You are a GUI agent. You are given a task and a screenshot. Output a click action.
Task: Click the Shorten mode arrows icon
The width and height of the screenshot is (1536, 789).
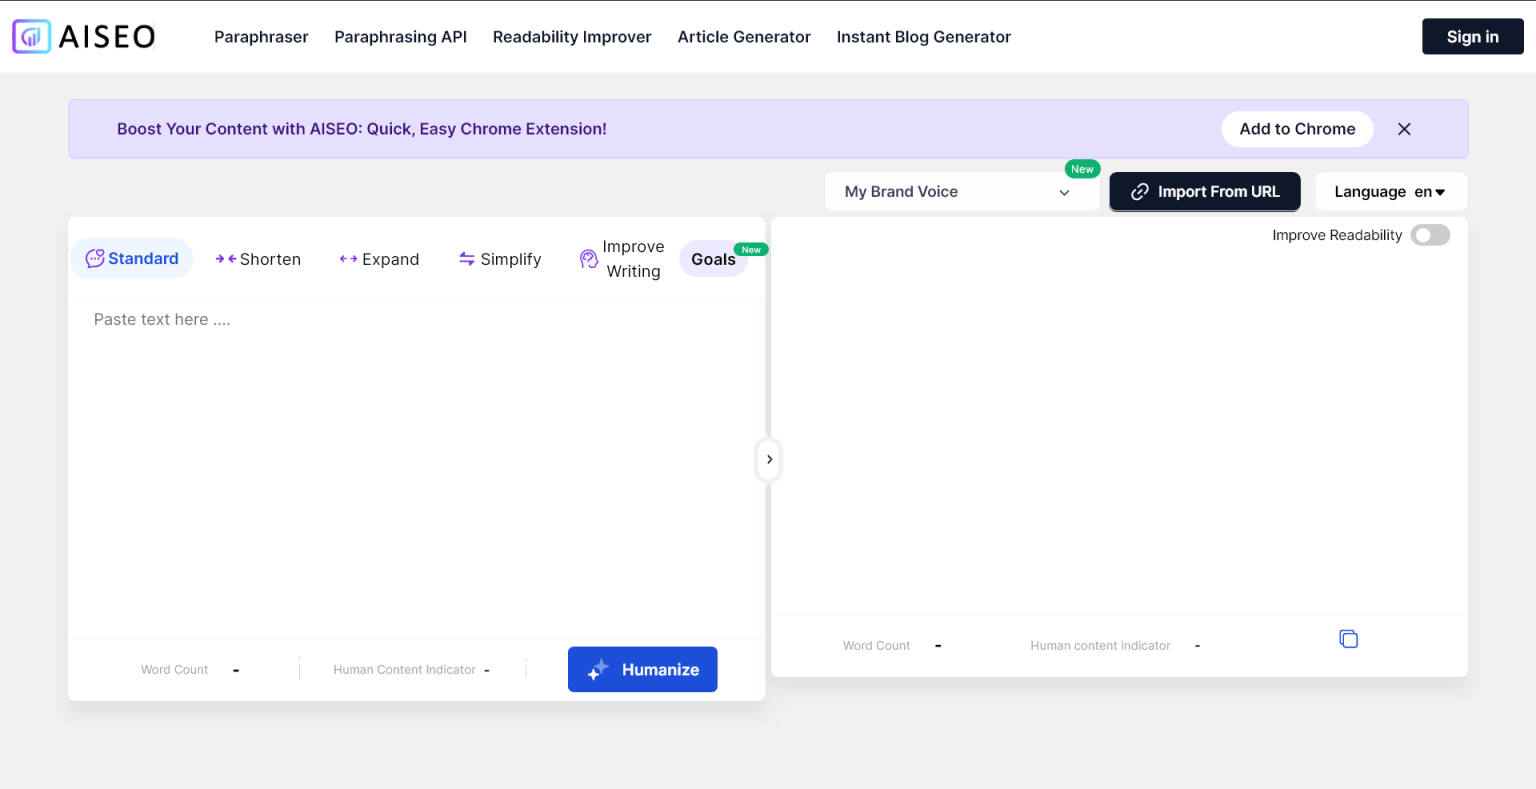click(224, 258)
